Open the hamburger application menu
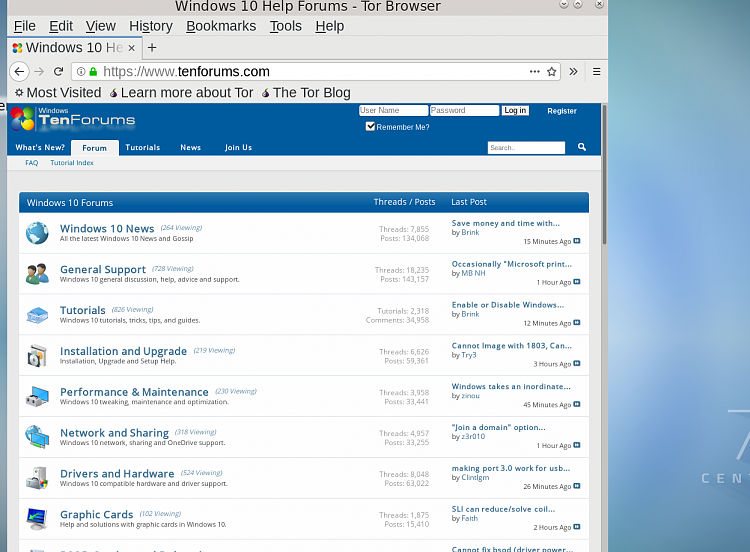Viewport: 750px width, 552px height. pos(596,72)
